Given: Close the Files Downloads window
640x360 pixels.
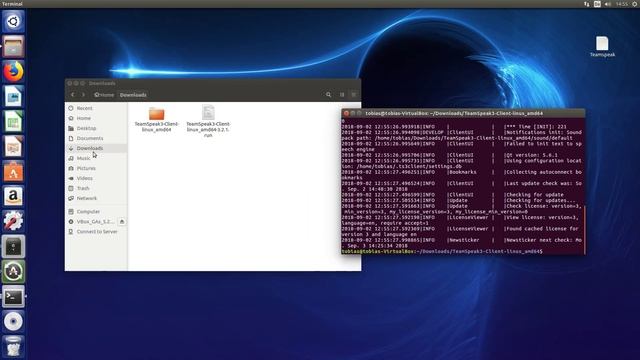Looking at the screenshot, I should click(x=70, y=83).
